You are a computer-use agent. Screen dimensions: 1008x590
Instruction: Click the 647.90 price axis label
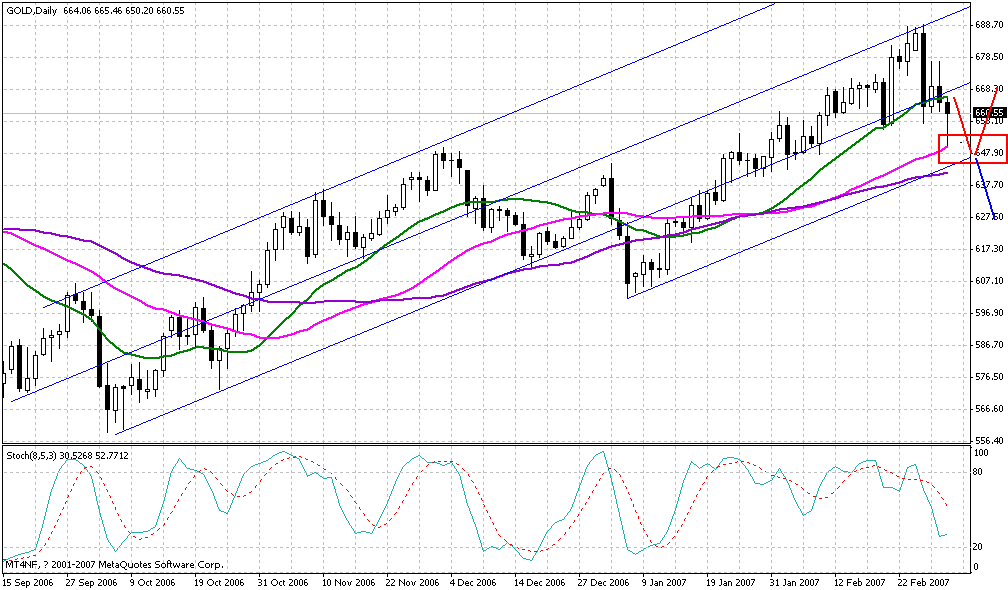(989, 153)
